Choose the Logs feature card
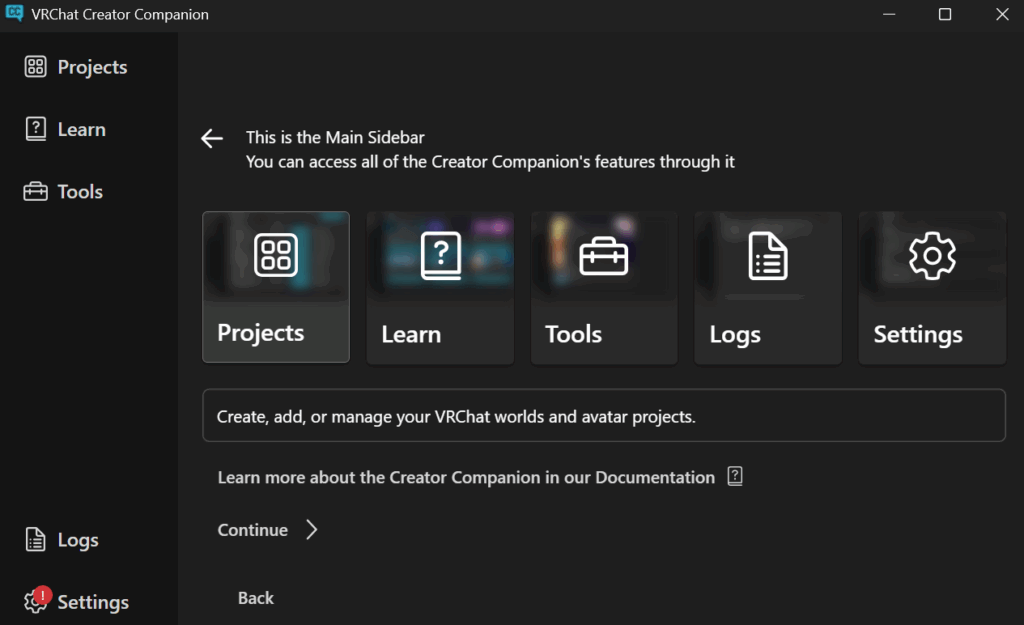Viewport: 1024px width, 625px height. point(768,287)
